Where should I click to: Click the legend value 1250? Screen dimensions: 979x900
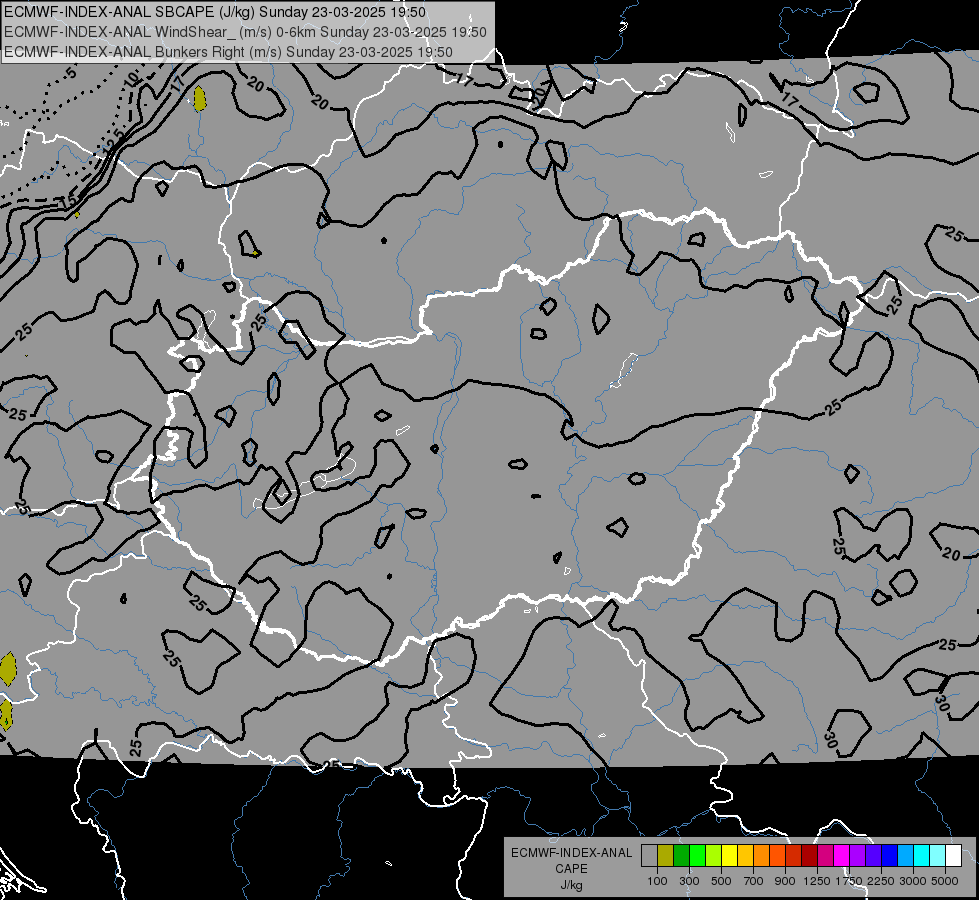click(817, 881)
